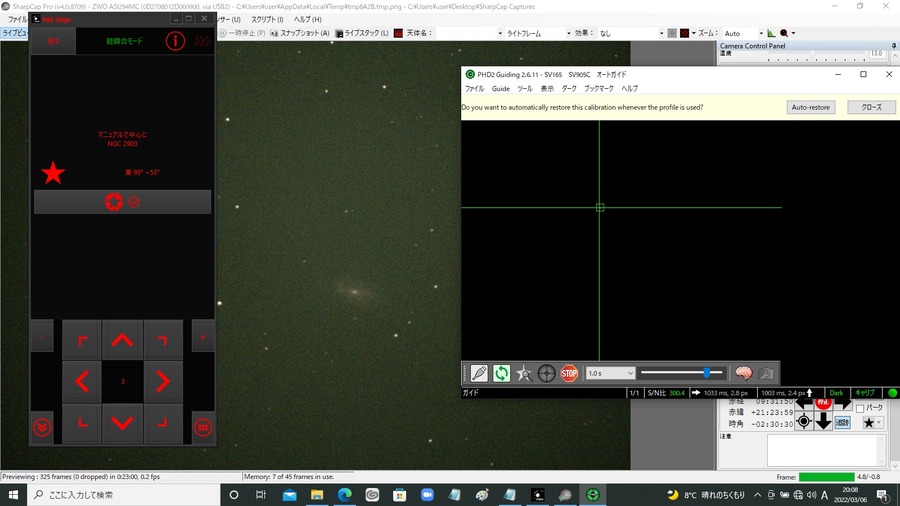The width and height of the screenshot is (900, 506).
Task: Auto-select guide star in PHD2
Action: 523,373
